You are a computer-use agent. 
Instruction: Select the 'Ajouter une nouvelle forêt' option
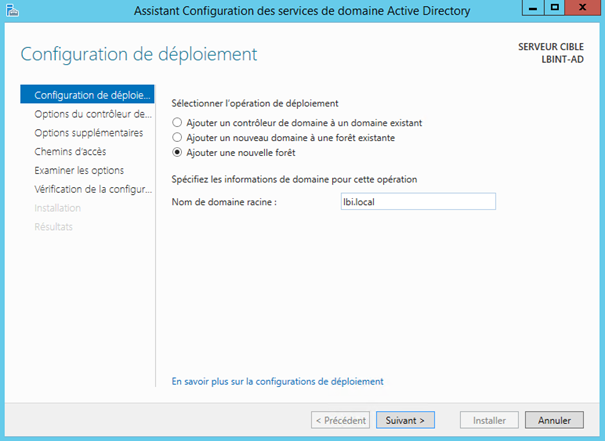coord(178,152)
